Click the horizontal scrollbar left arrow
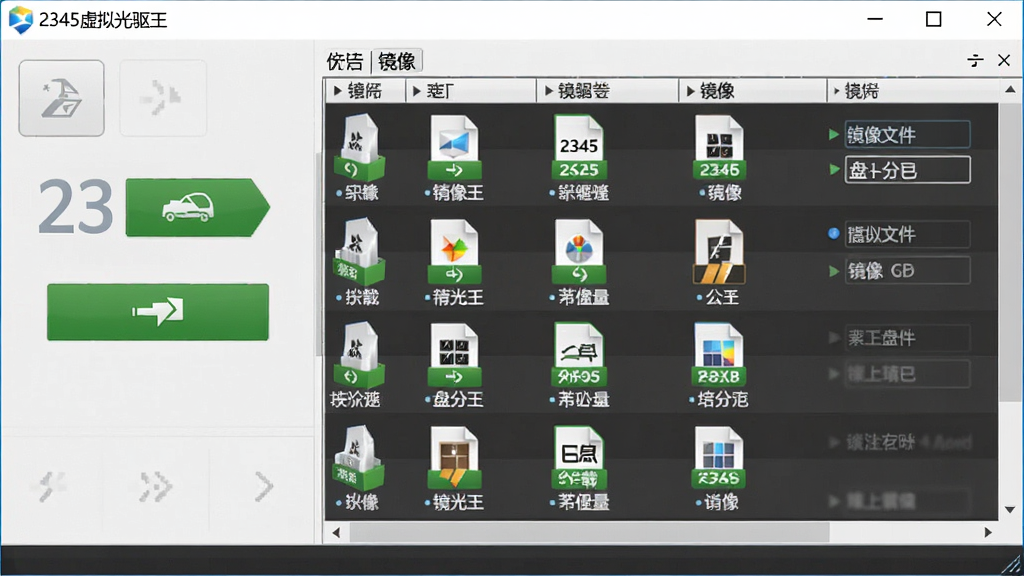This screenshot has width=1024, height=576. click(336, 532)
